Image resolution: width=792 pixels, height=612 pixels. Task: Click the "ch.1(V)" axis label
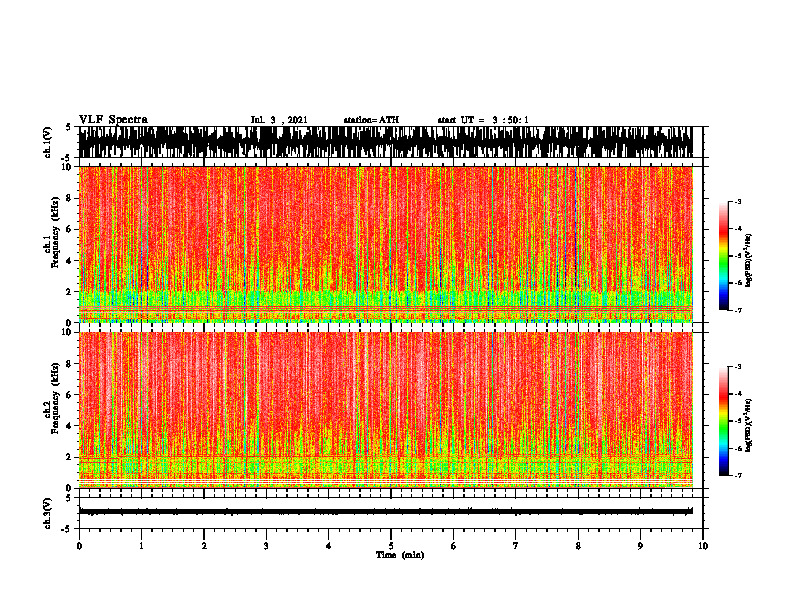tap(47, 142)
